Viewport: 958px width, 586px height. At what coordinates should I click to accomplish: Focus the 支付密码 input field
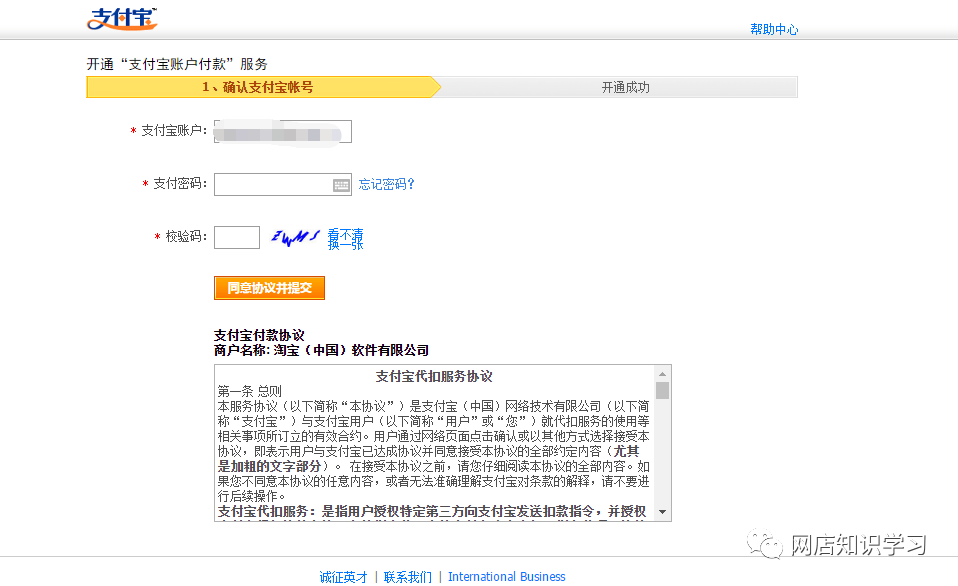tap(283, 185)
